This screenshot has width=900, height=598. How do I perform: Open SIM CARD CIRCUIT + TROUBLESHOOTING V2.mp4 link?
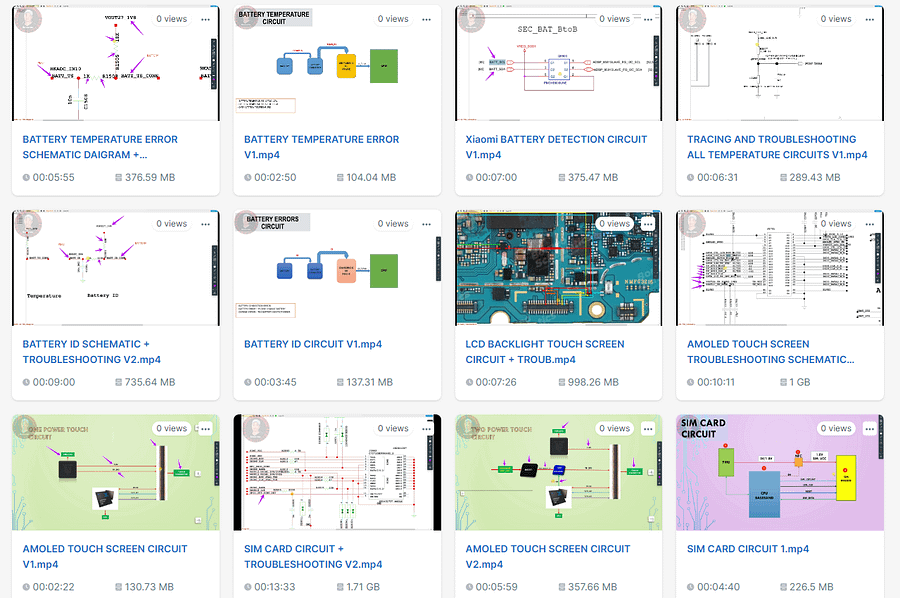(313, 557)
